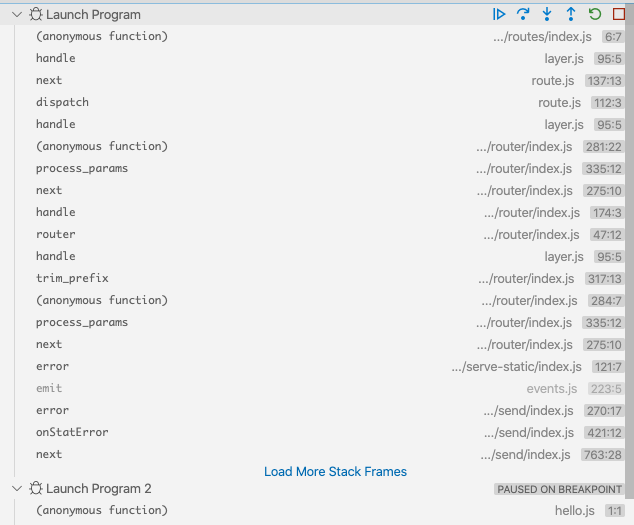
Task: Collapse the Launch Program 2 session
Action: click(x=16, y=489)
